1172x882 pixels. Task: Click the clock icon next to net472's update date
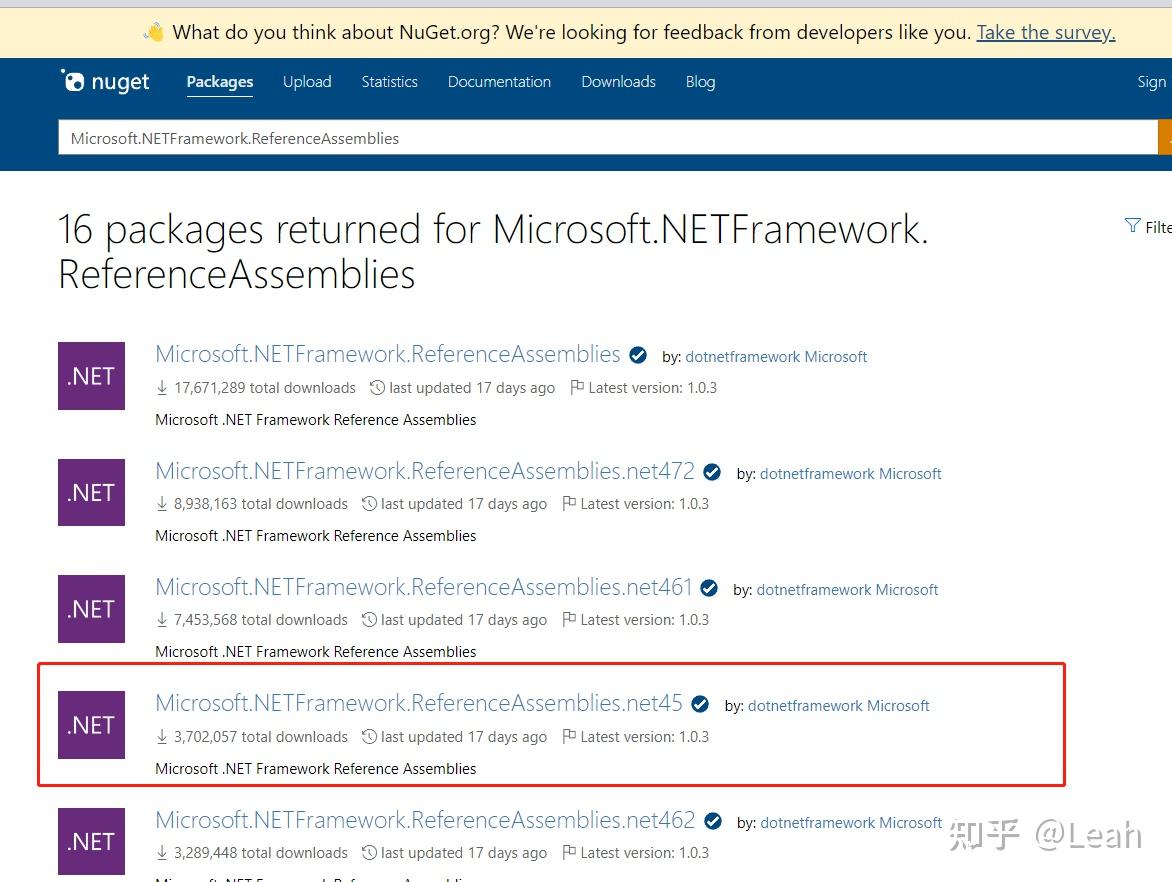coord(370,503)
